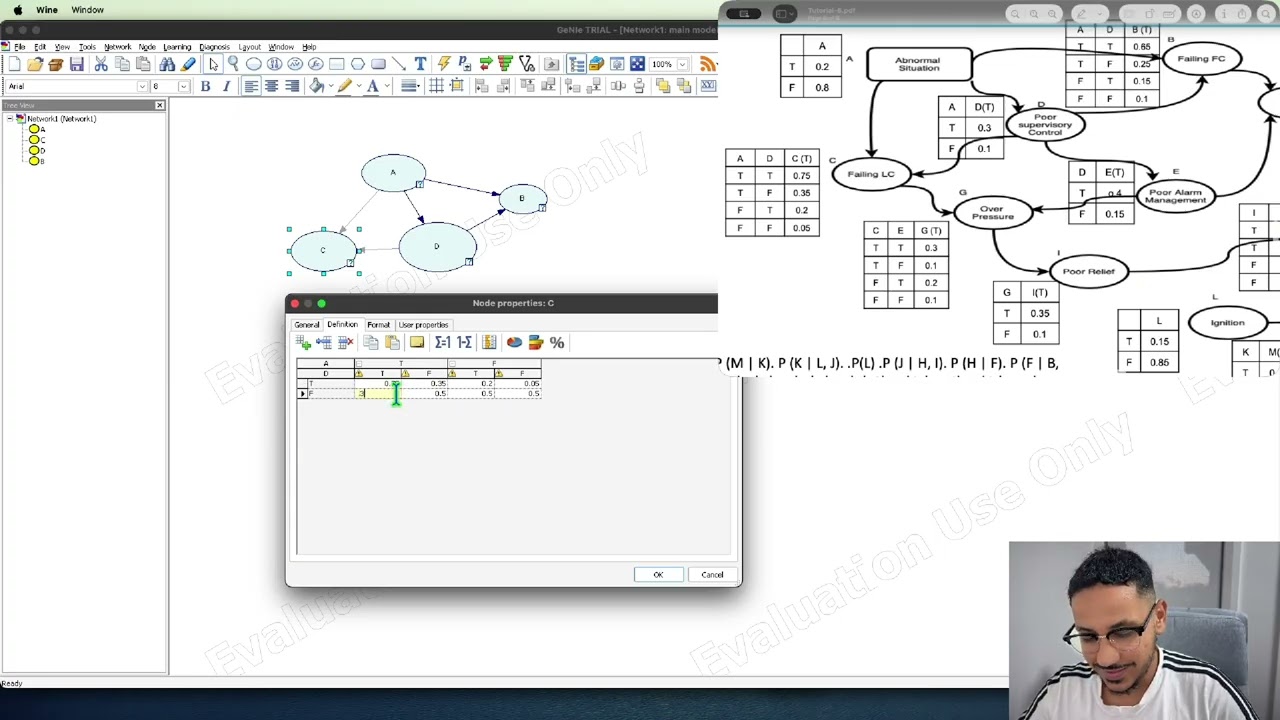Click the lightning bolt update icon
The width and height of the screenshot is (1280, 720).
[x=444, y=64]
